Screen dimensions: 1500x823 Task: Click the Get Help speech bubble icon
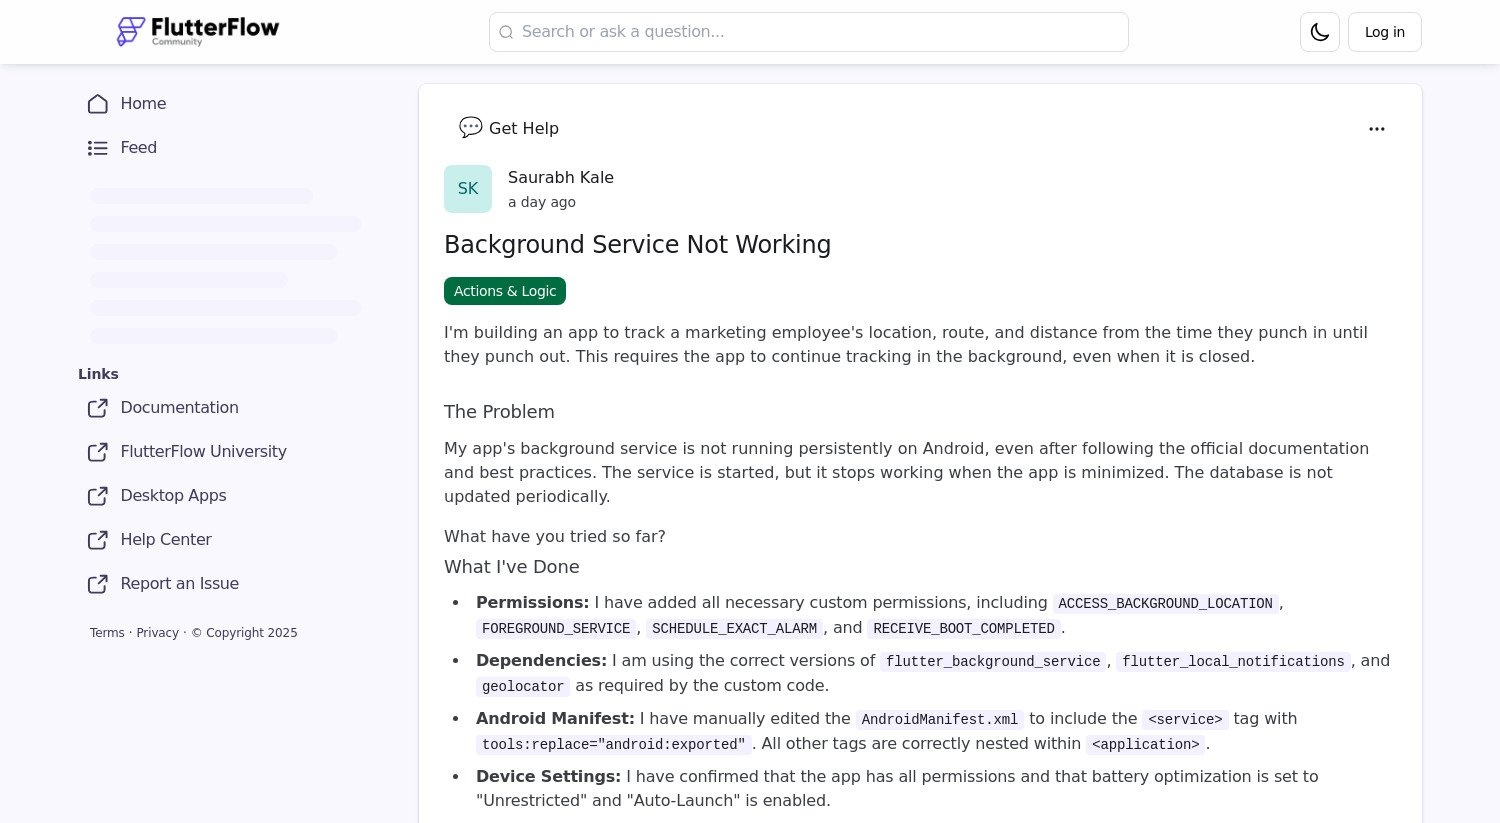(470, 127)
